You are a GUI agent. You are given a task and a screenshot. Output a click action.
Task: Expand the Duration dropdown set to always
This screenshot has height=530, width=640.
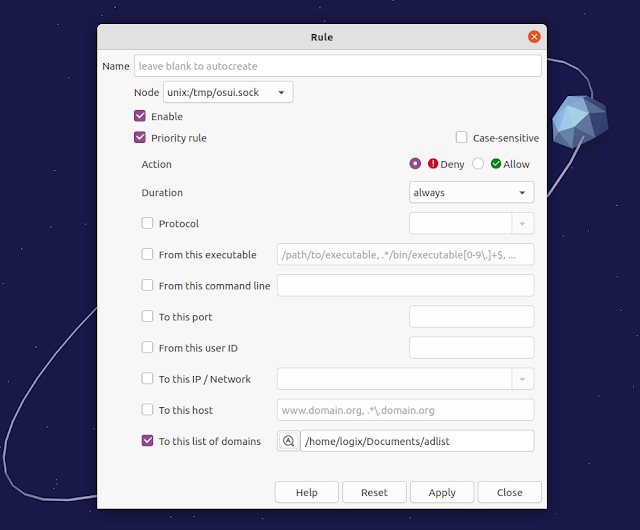471,192
